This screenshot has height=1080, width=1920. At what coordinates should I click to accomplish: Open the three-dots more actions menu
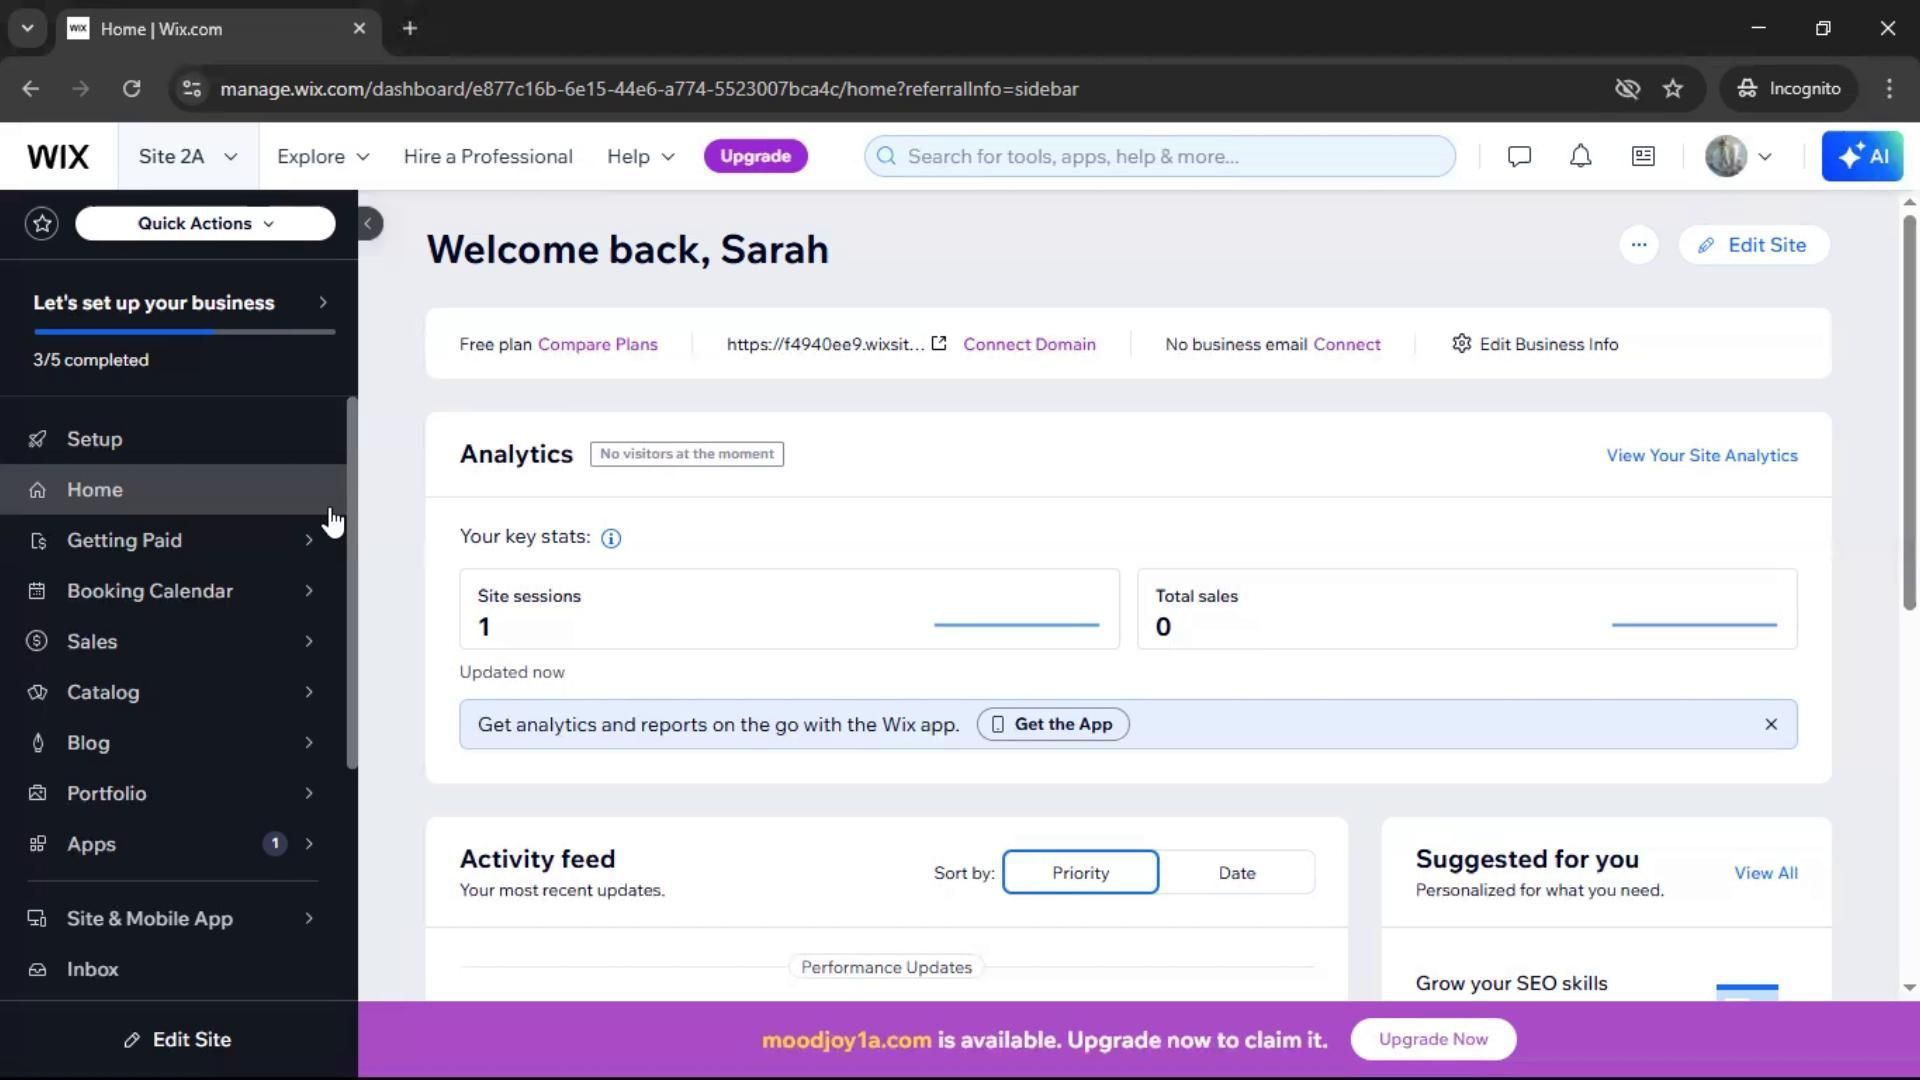(1638, 245)
